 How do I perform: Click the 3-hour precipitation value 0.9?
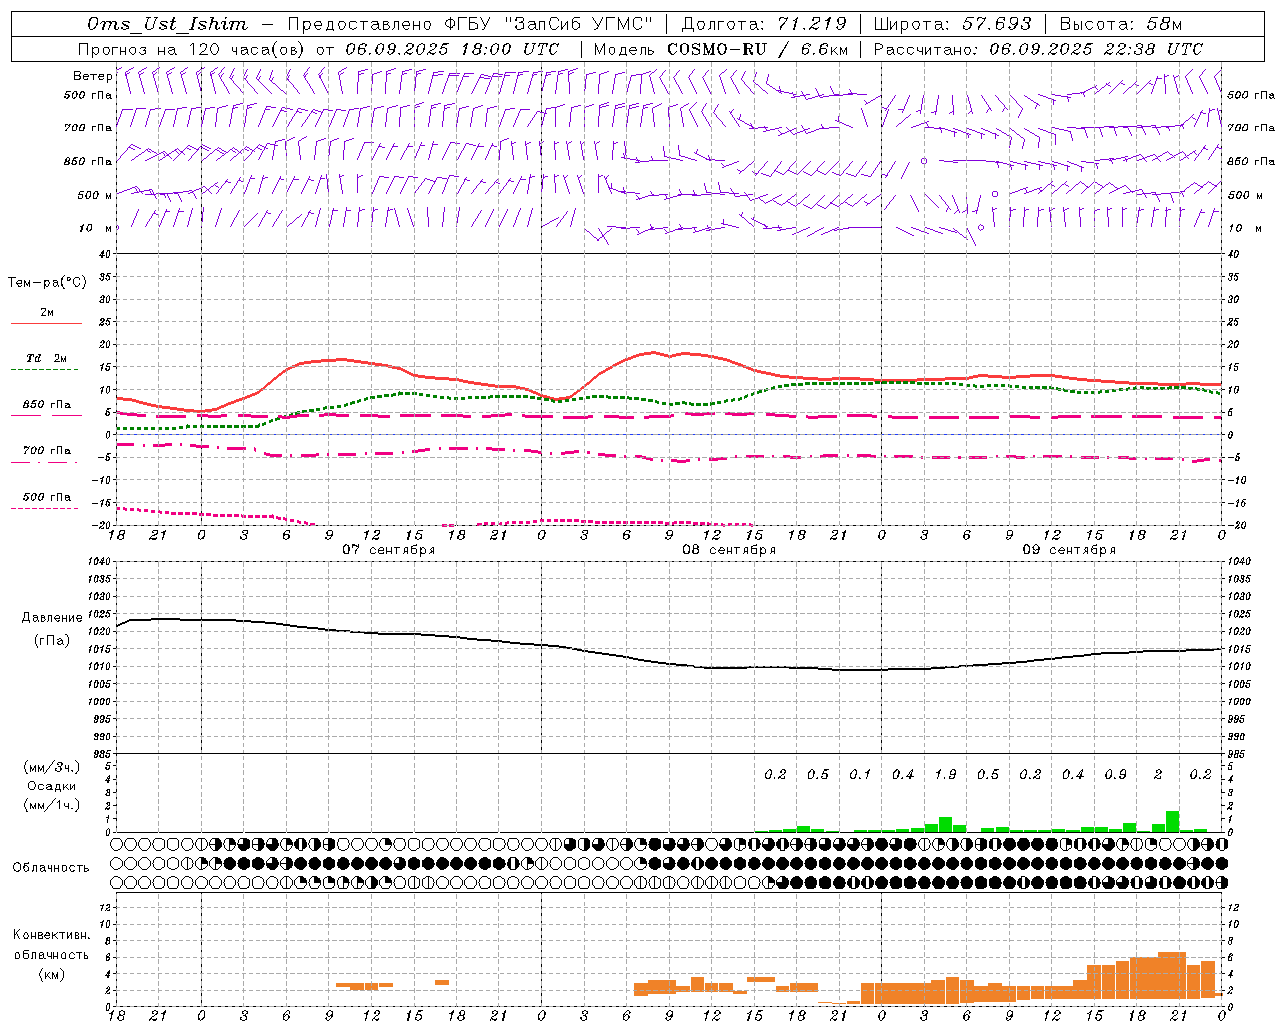click(x=1115, y=774)
